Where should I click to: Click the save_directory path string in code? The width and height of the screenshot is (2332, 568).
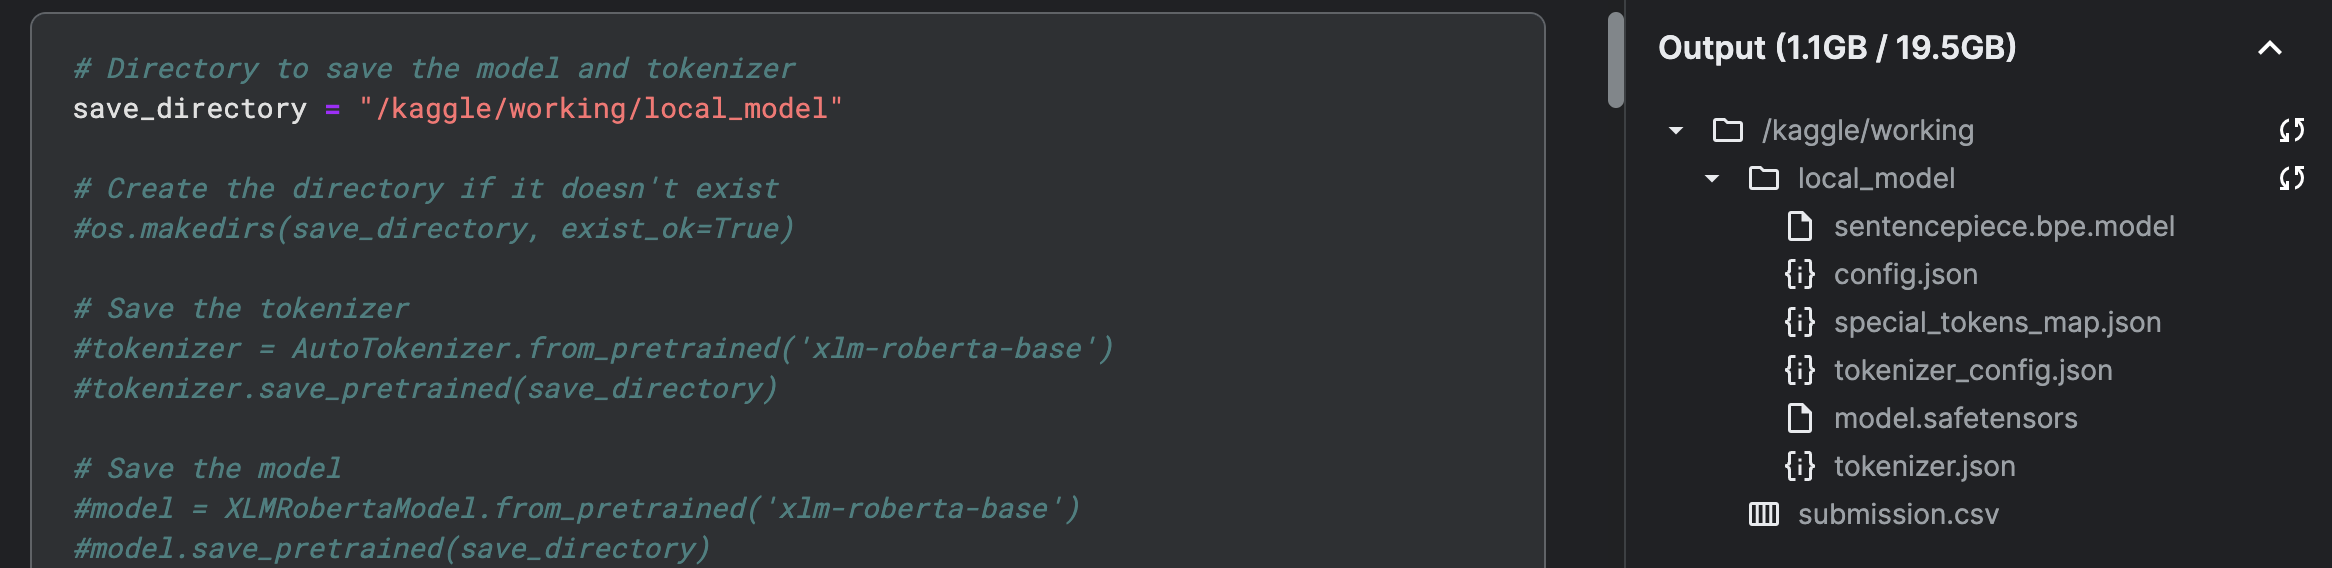[x=600, y=108]
